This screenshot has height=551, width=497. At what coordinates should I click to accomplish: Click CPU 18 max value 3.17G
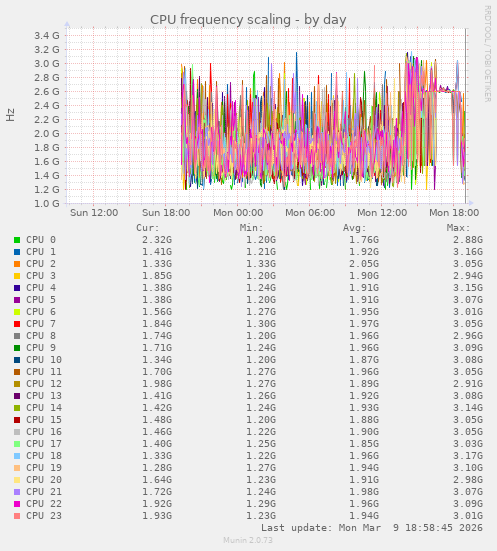(468, 456)
